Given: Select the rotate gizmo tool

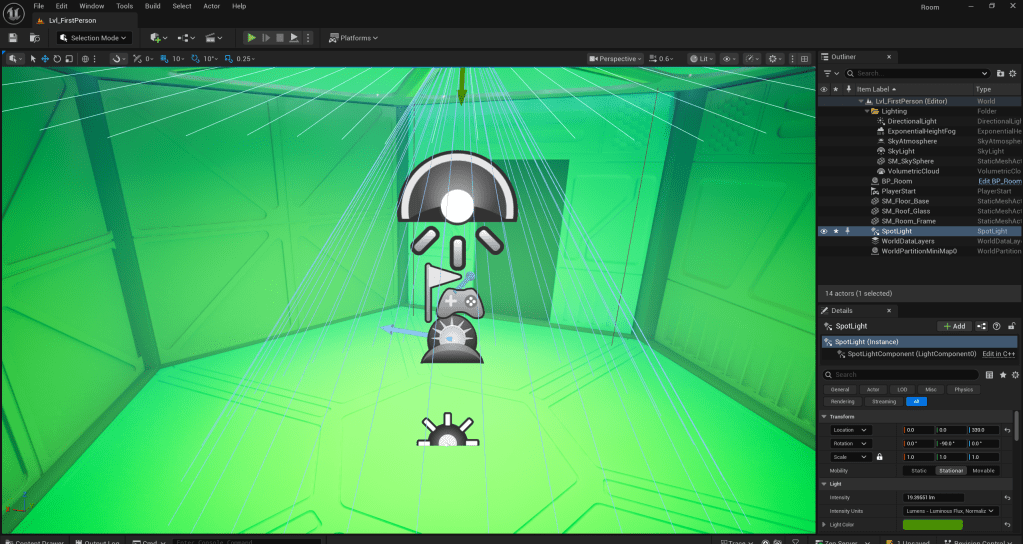Looking at the screenshot, I should tap(57, 59).
